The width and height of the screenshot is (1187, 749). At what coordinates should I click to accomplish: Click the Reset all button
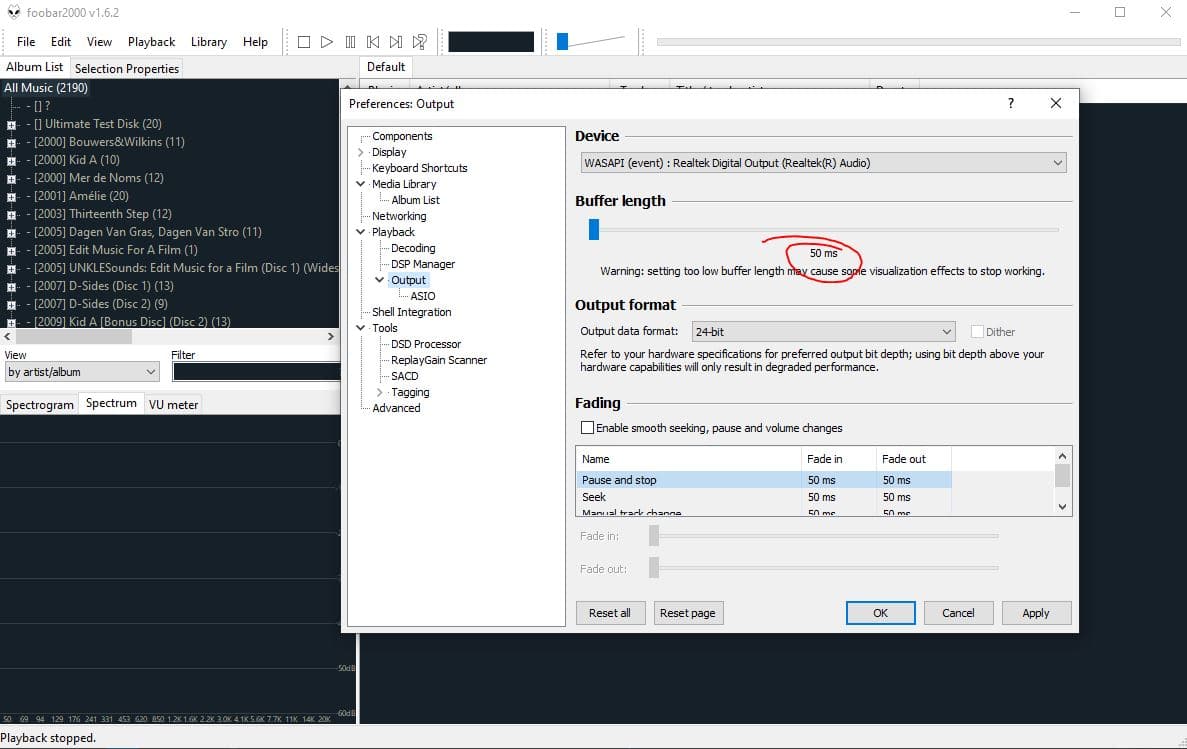(x=609, y=613)
